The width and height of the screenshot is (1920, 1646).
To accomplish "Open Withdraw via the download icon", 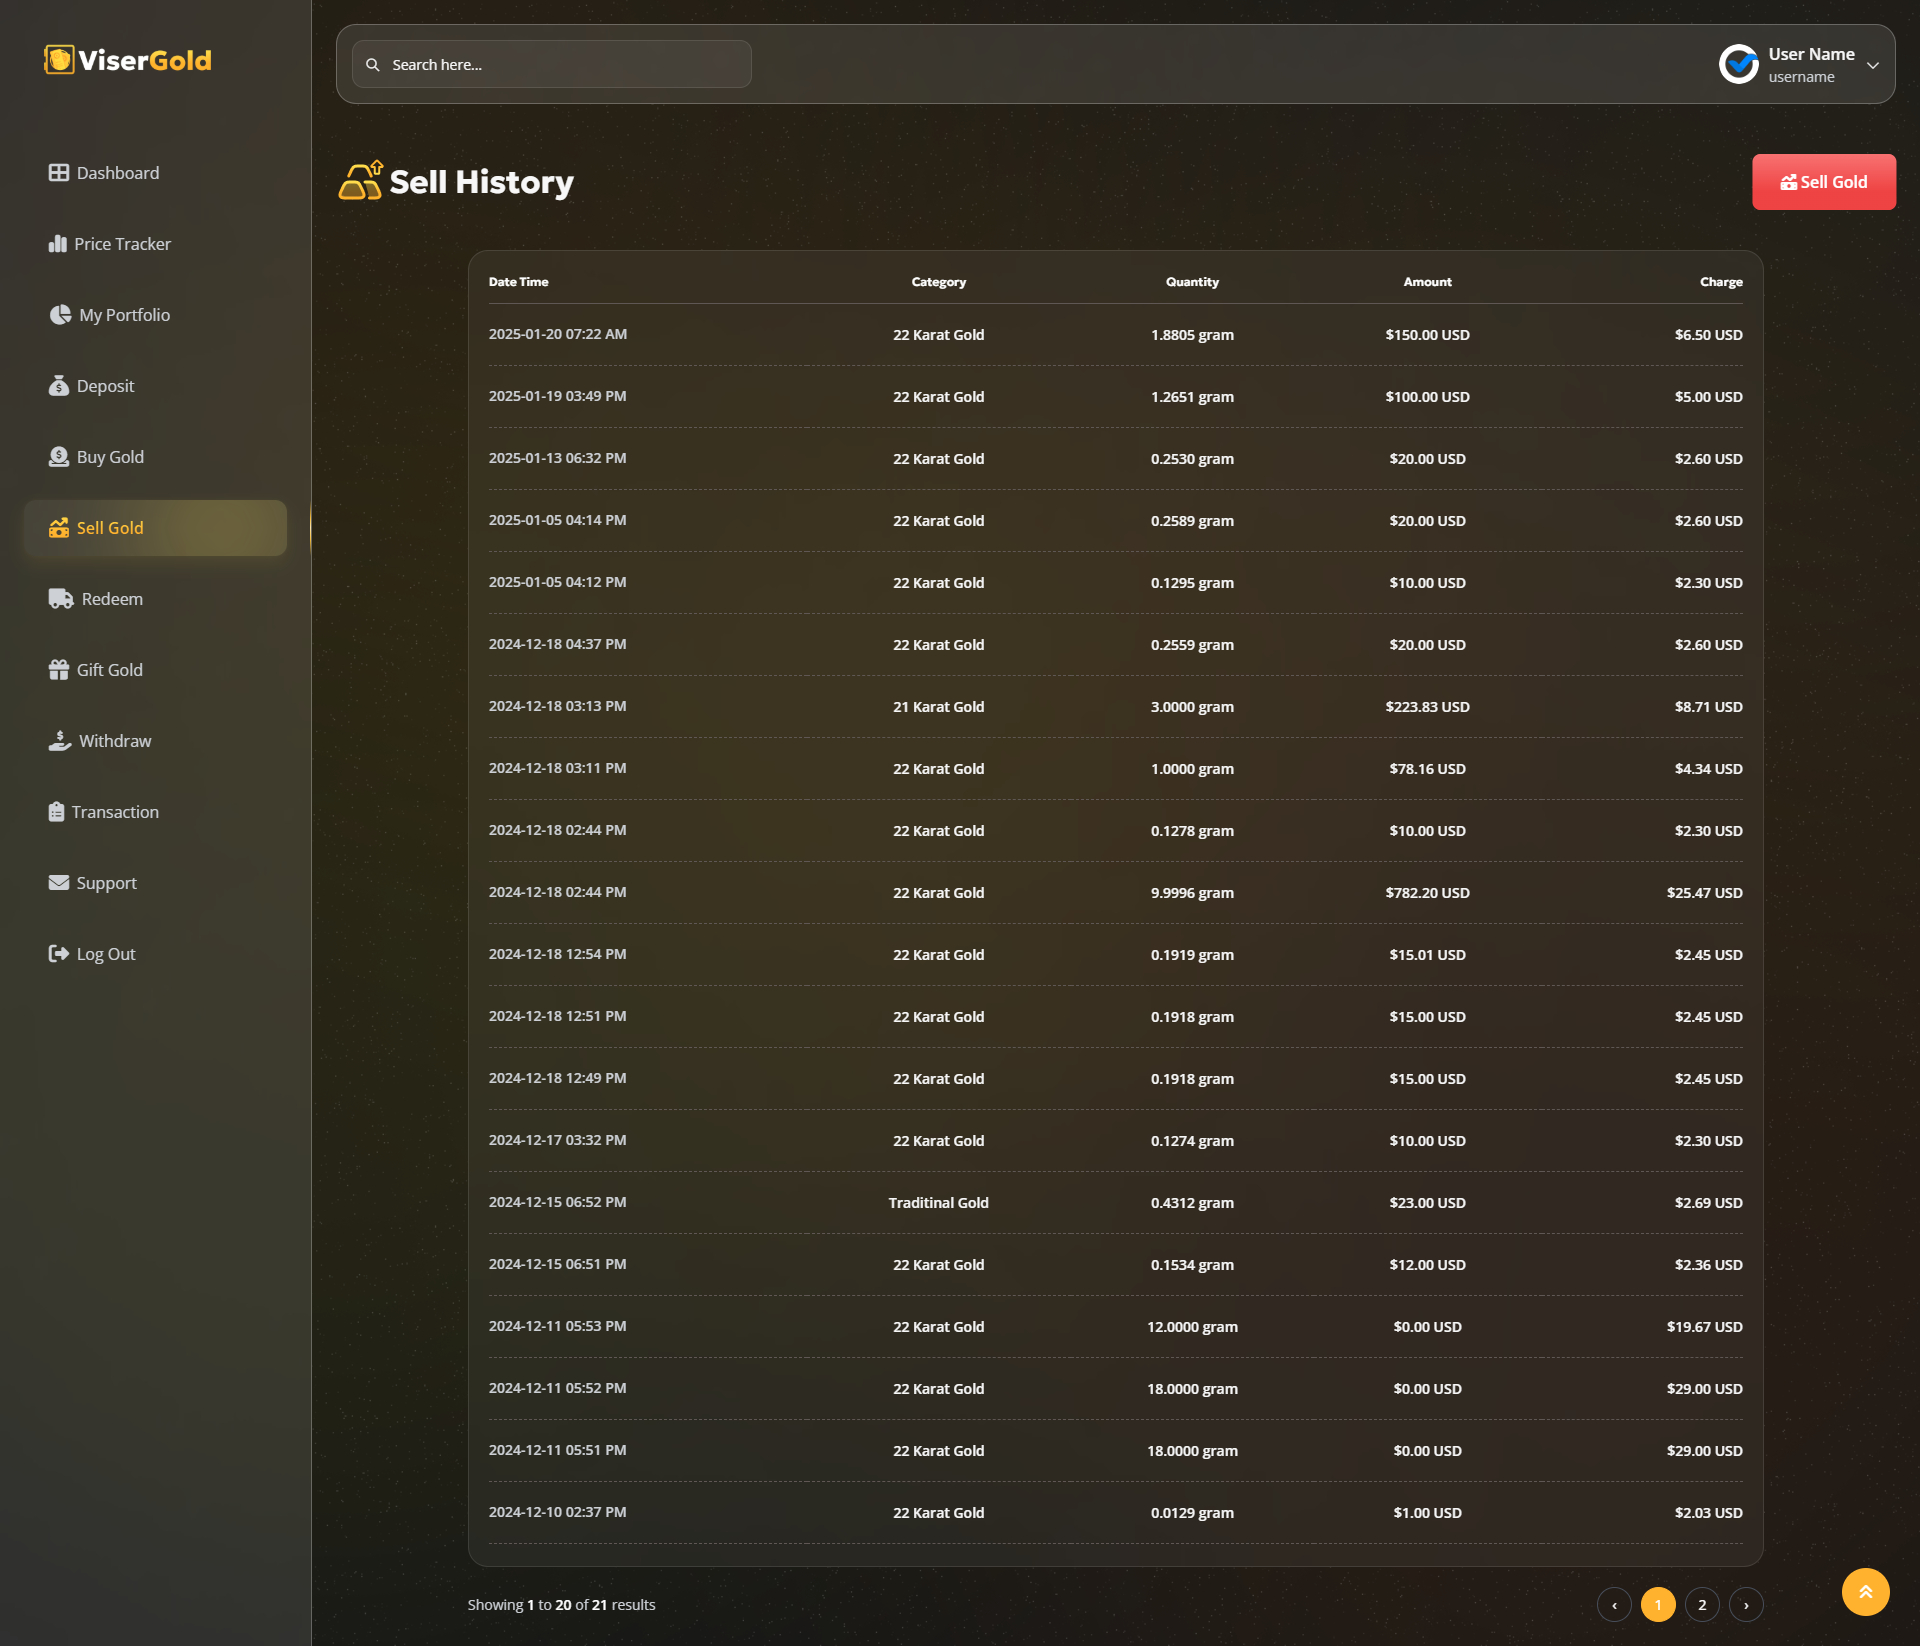I will [x=59, y=740].
